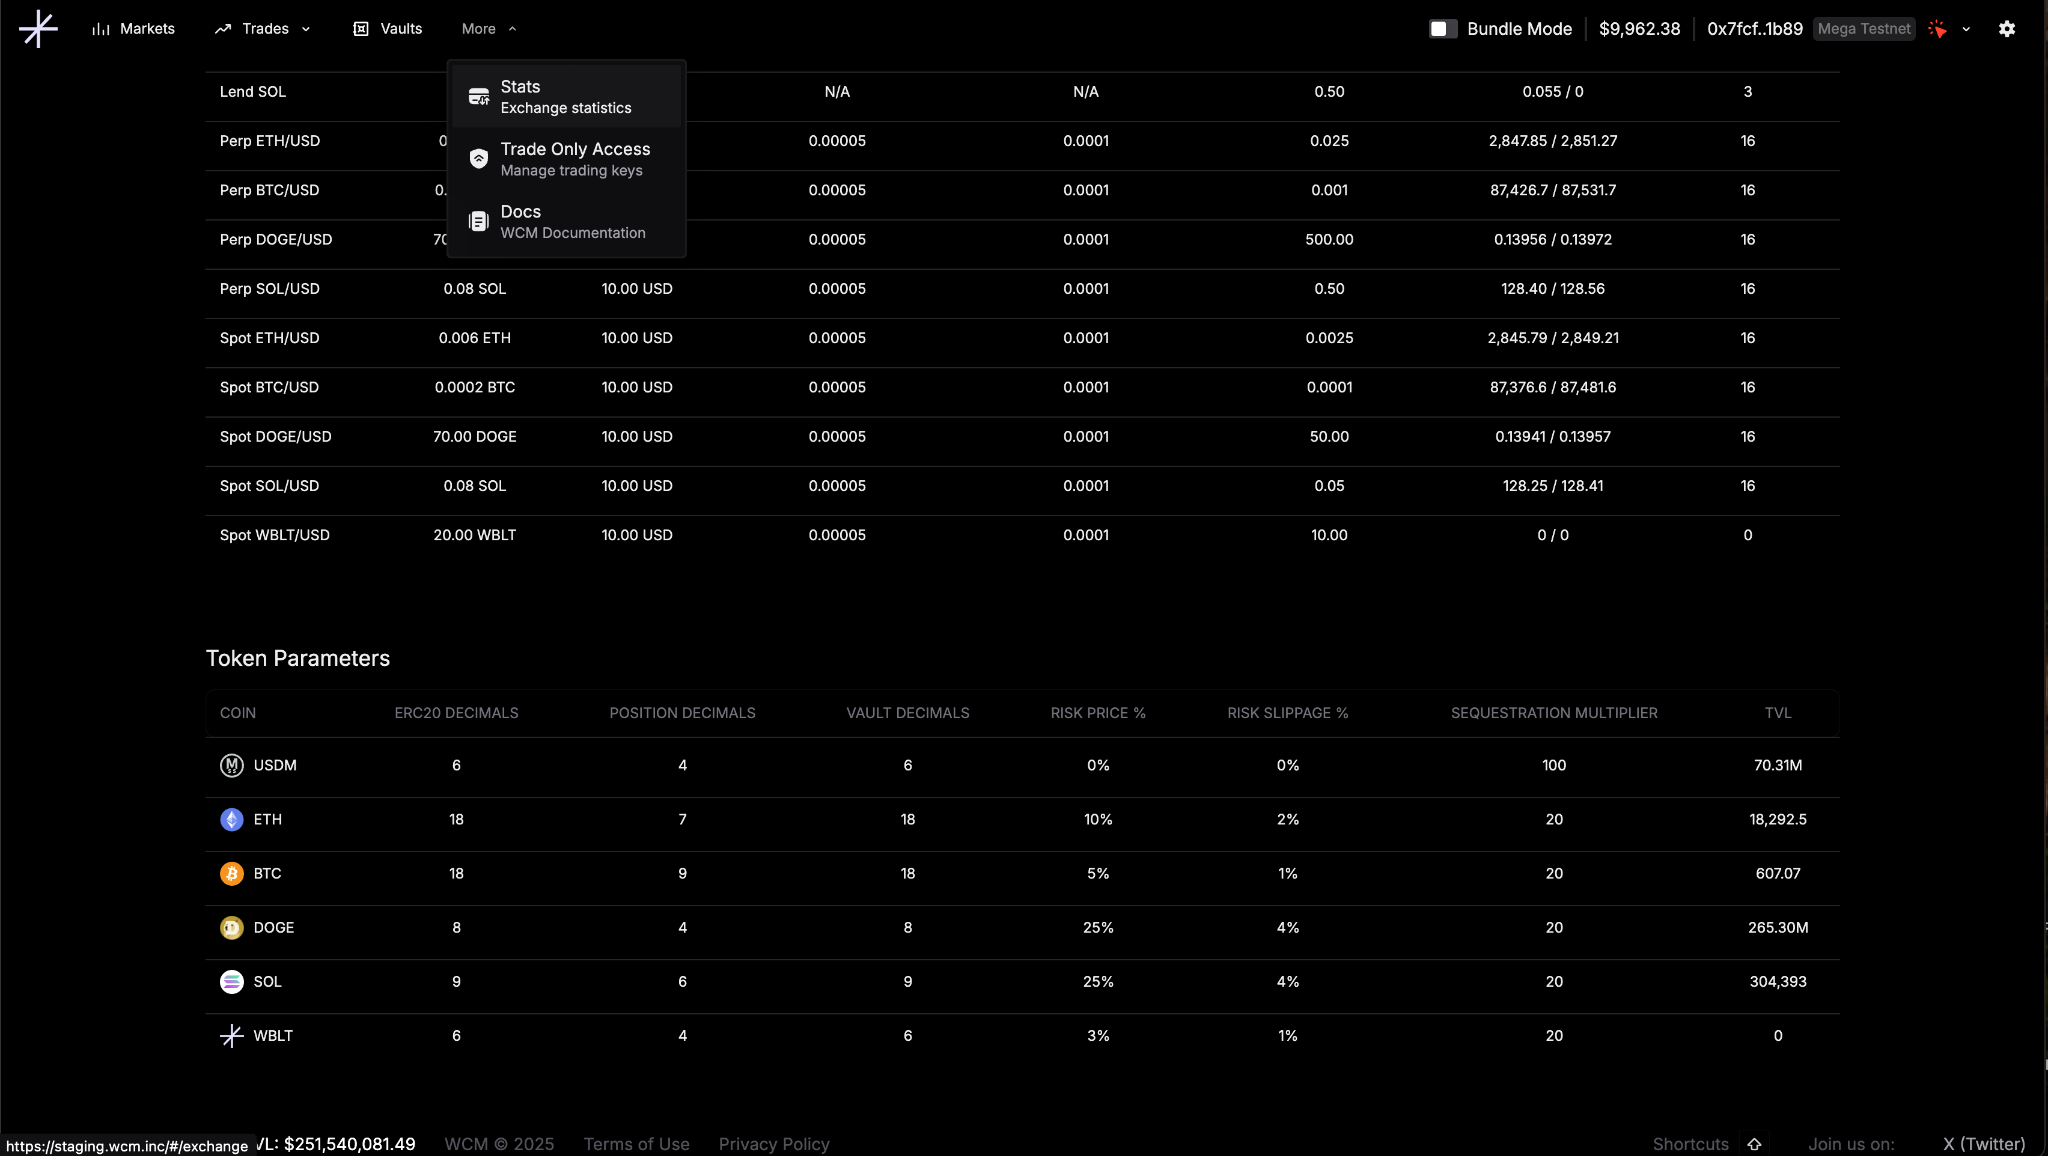Go to the Markets tab

click(133, 29)
